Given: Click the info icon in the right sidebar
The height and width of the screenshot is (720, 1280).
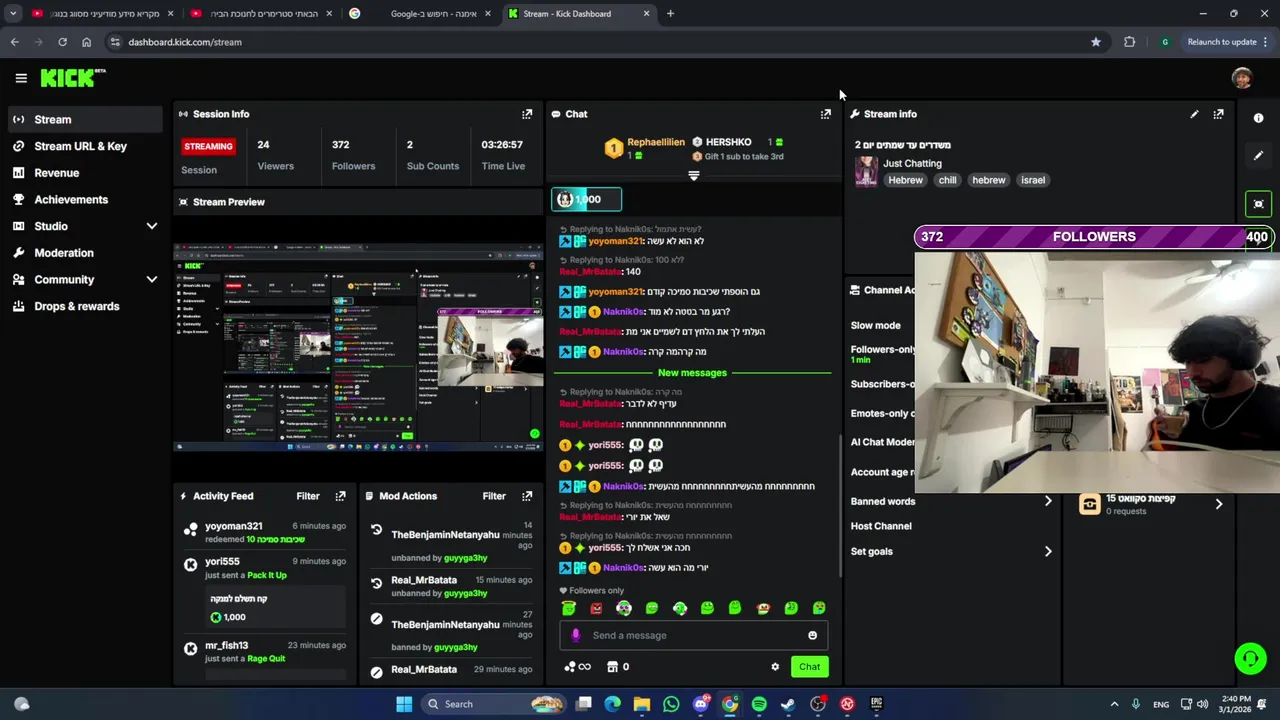Looking at the screenshot, I should (1258, 118).
